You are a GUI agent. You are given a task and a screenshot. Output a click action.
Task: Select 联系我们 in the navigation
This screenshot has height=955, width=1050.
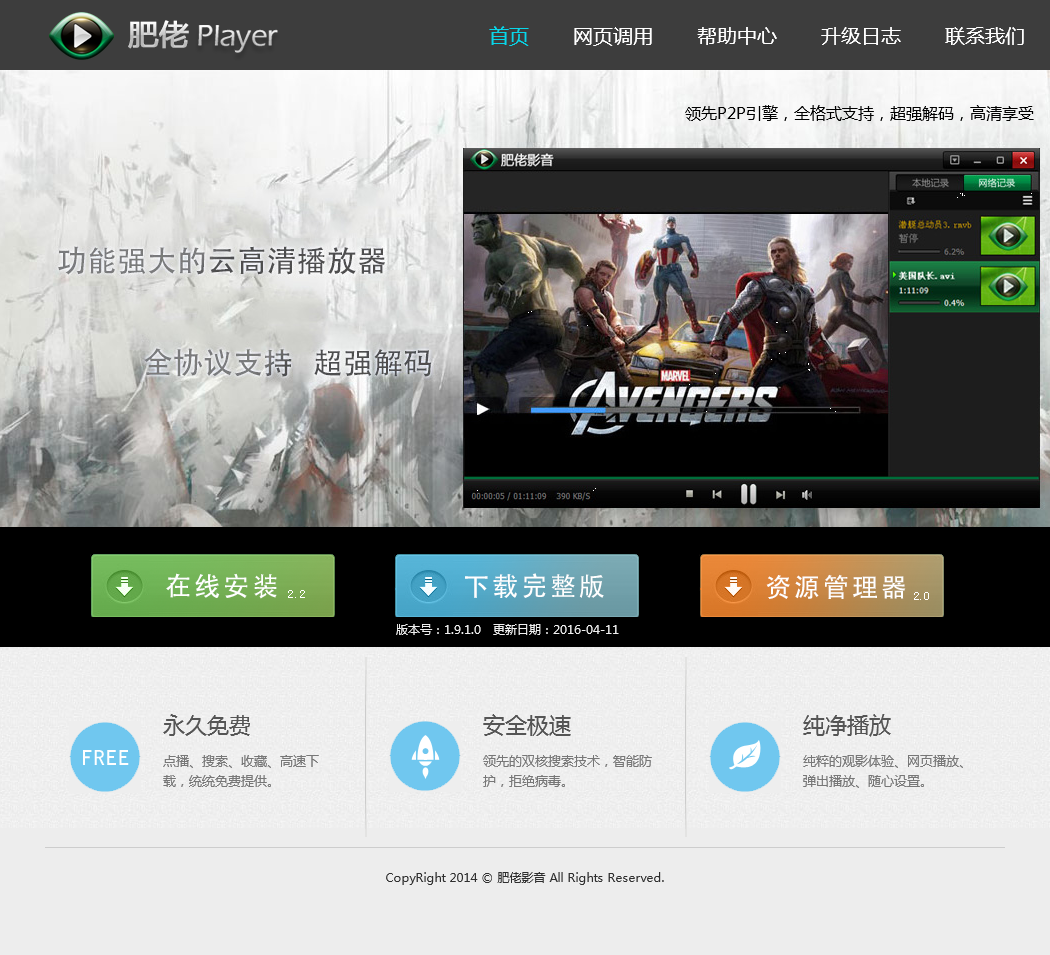point(984,36)
